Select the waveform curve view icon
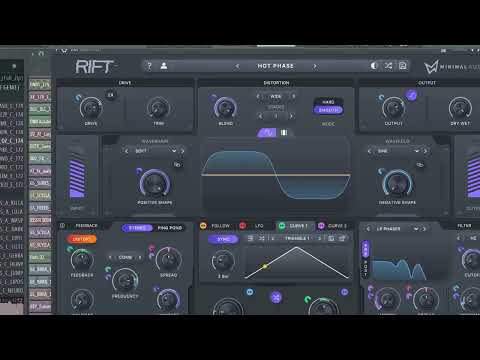This screenshot has width=480, height=360. [267, 133]
